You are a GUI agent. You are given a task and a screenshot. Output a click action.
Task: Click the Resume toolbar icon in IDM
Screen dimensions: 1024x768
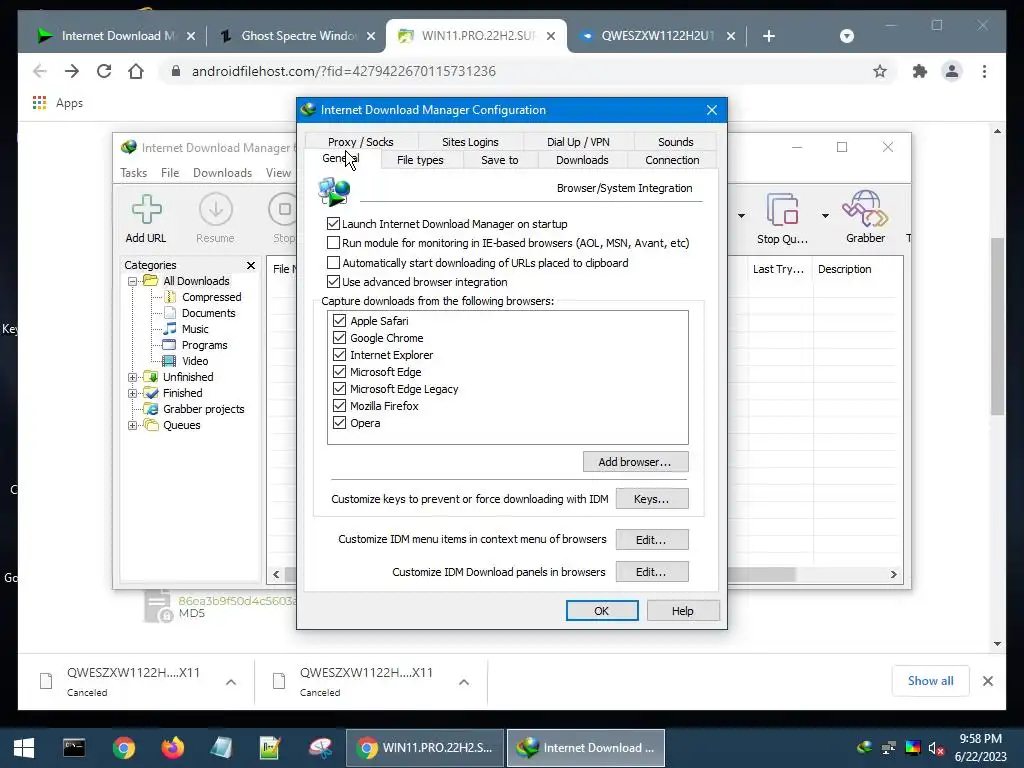(216, 217)
